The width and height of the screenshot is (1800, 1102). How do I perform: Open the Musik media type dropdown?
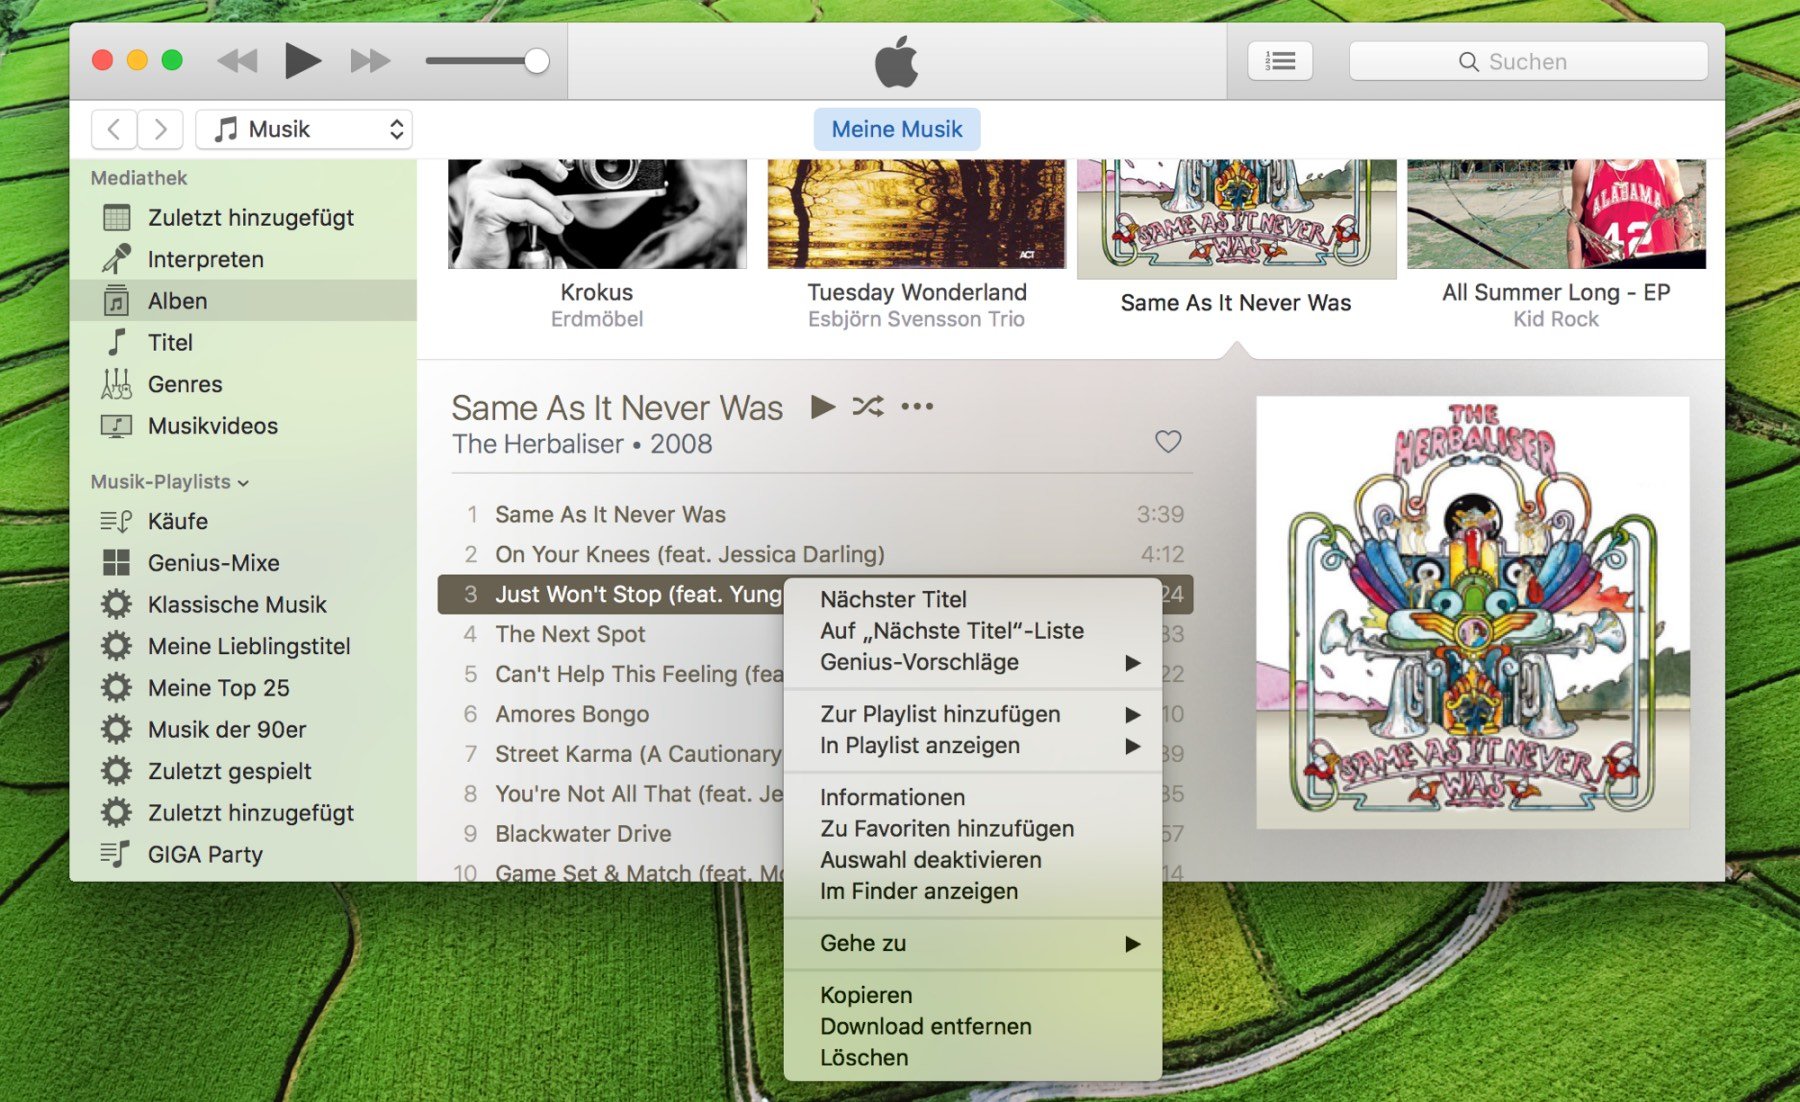point(304,129)
